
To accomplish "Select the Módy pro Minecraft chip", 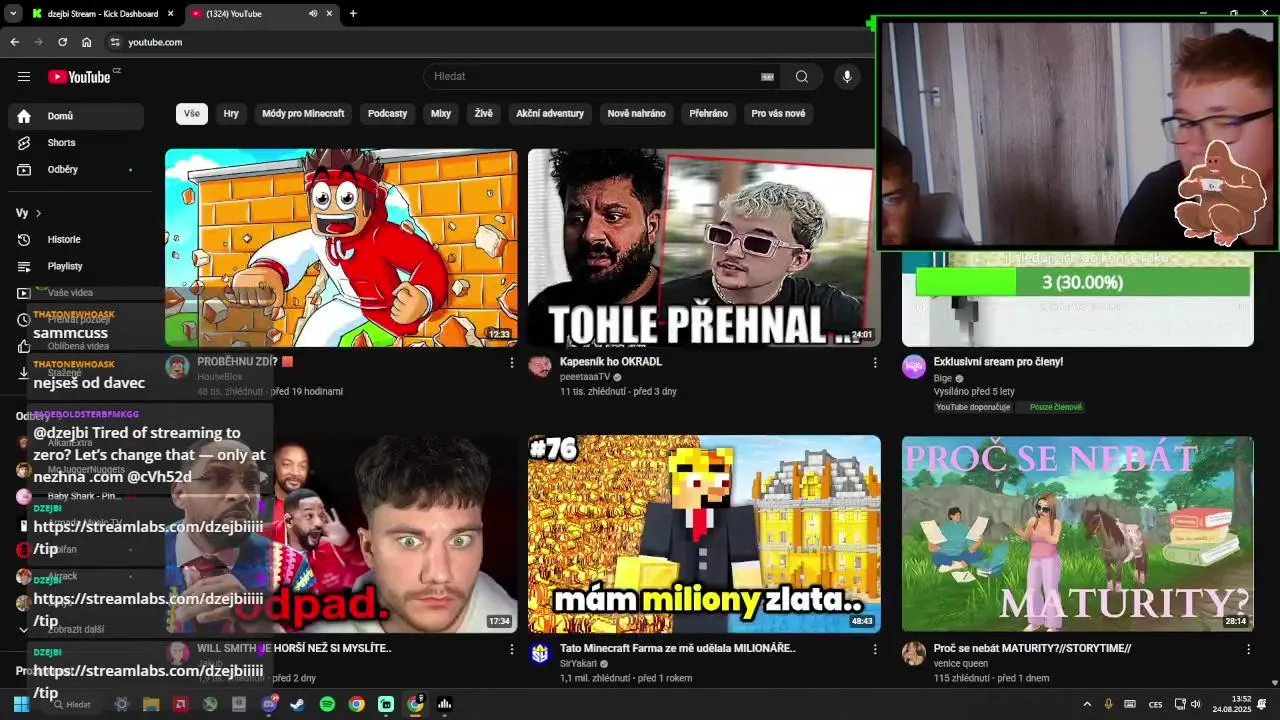I will [x=303, y=114].
